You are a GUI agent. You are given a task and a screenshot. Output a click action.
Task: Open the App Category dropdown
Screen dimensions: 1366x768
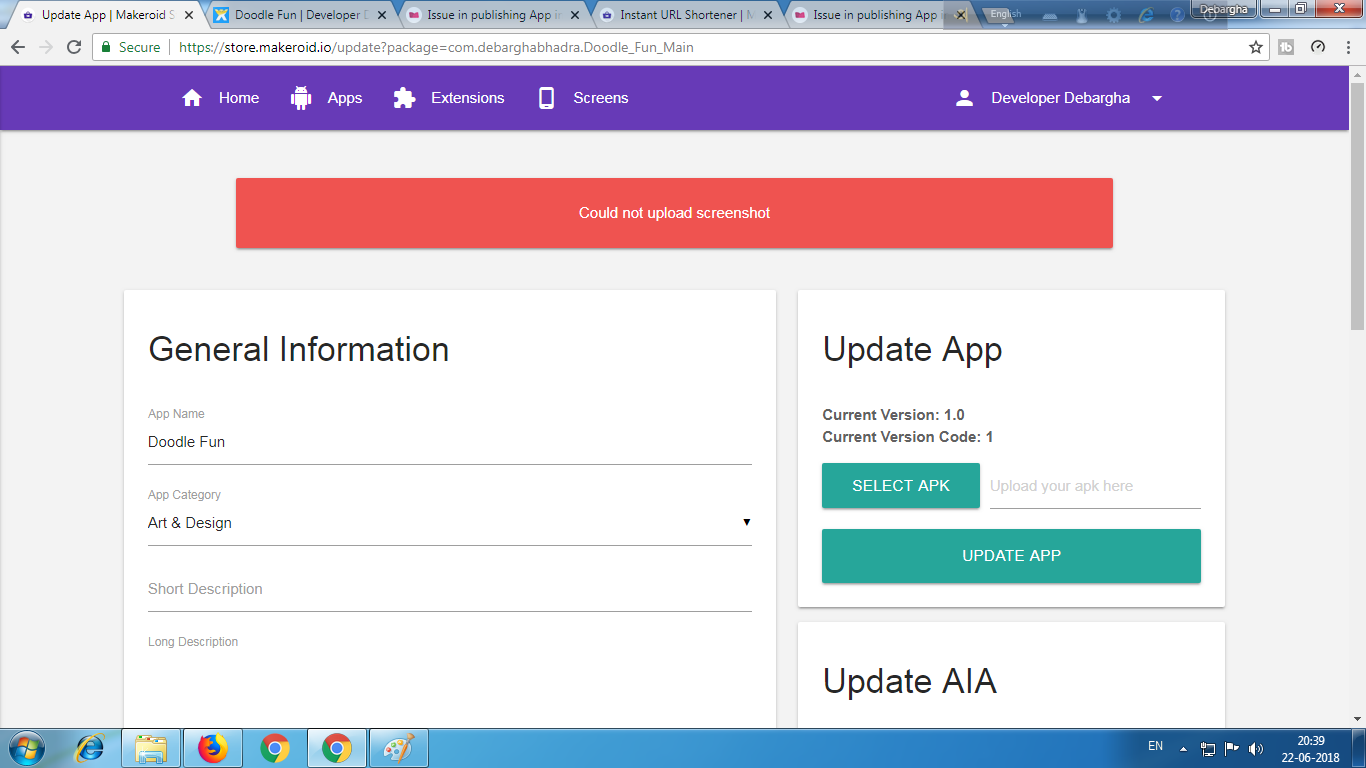pos(449,523)
